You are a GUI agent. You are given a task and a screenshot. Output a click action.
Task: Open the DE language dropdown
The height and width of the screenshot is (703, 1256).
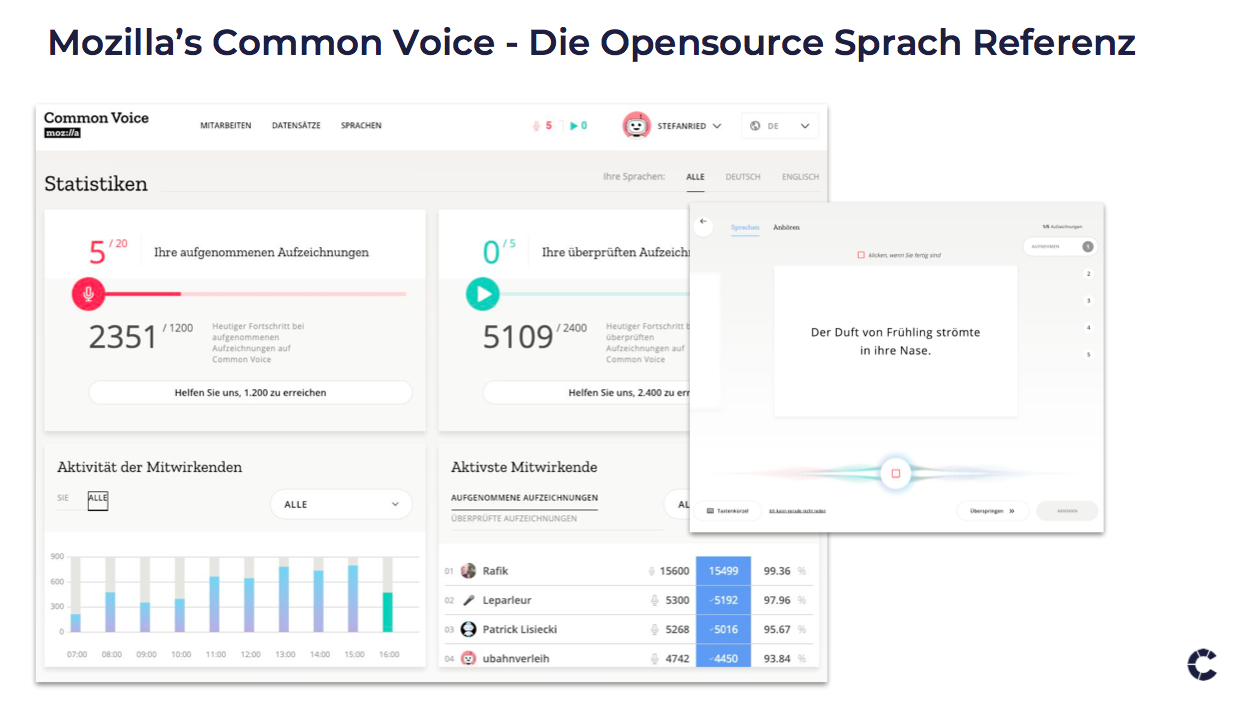pos(780,126)
